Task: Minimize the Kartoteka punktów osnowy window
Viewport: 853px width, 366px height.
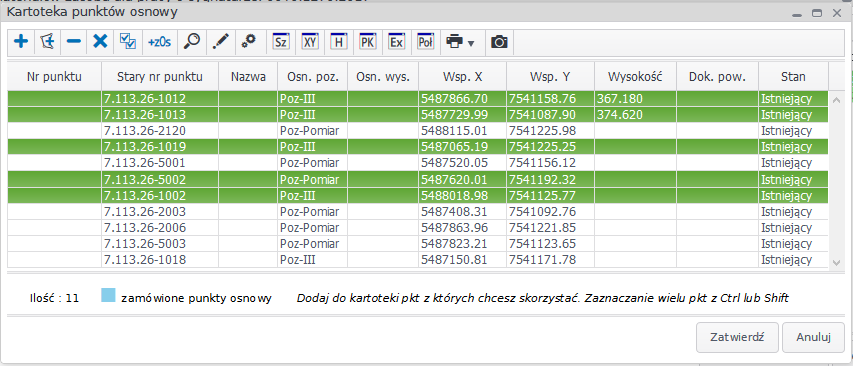Action: click(797, 14)
